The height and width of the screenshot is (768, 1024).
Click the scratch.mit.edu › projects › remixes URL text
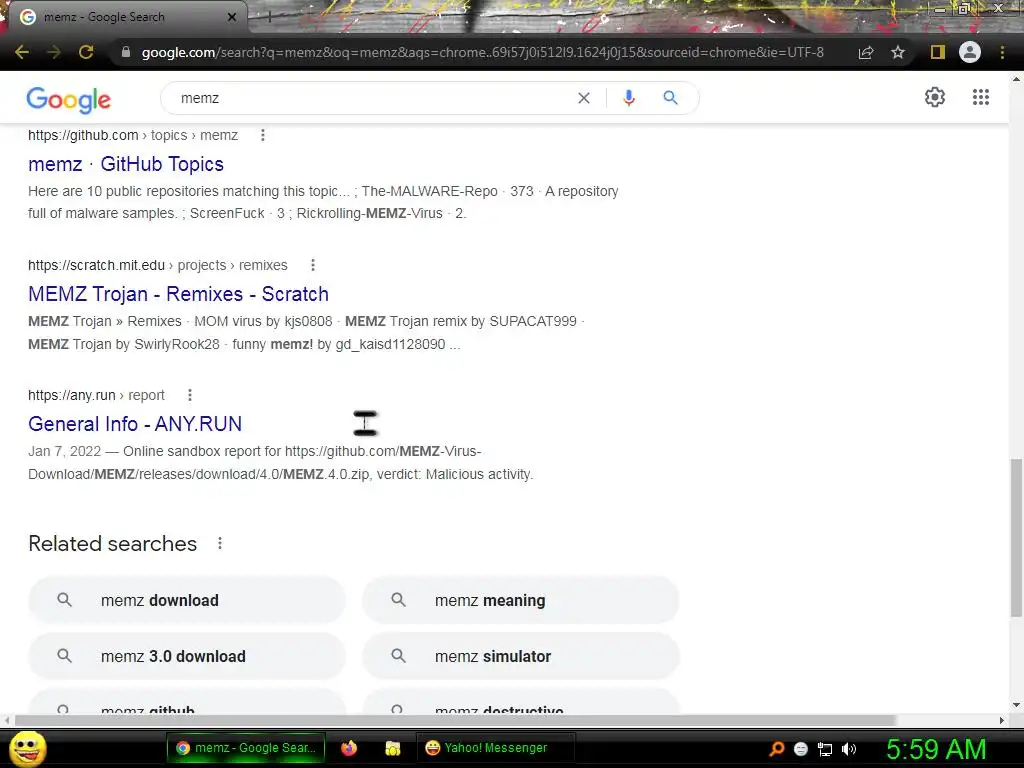pos(157,265)
